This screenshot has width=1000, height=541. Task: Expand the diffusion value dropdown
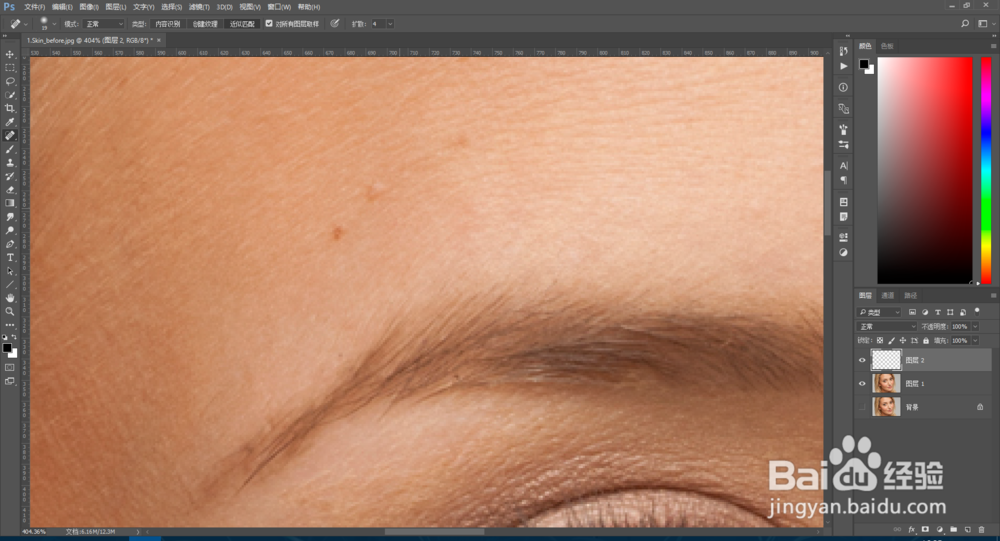pyautogui.click(x=390, y=24)
